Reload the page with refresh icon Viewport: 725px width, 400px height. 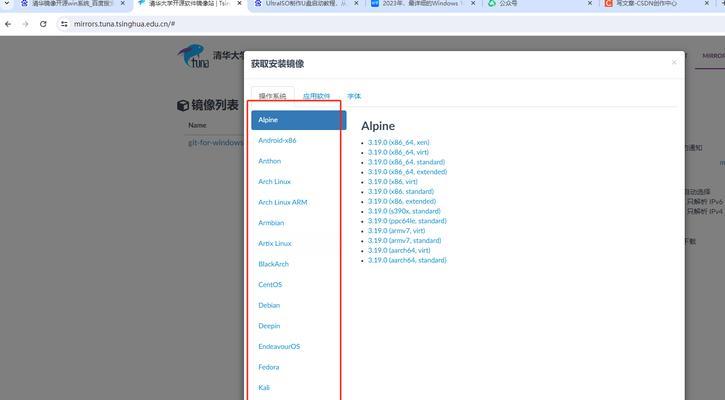[x=43, y=24]
